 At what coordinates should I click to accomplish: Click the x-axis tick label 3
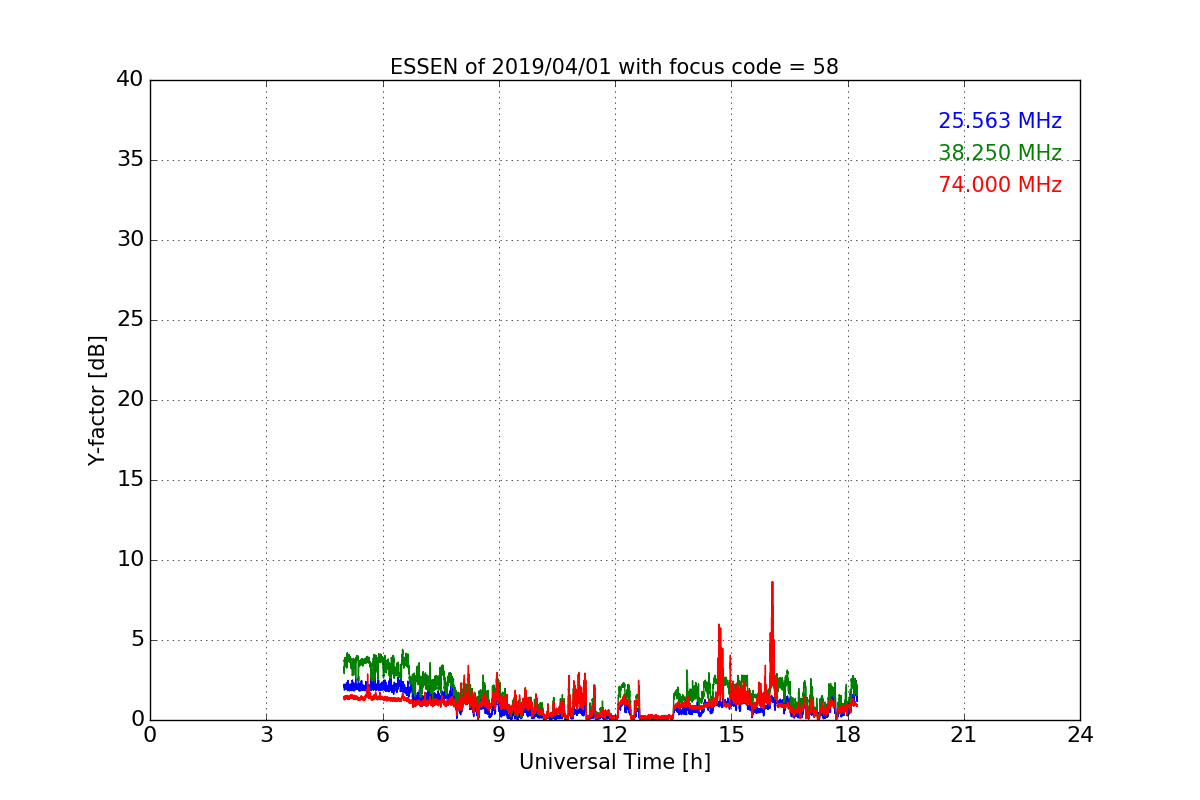266,735
